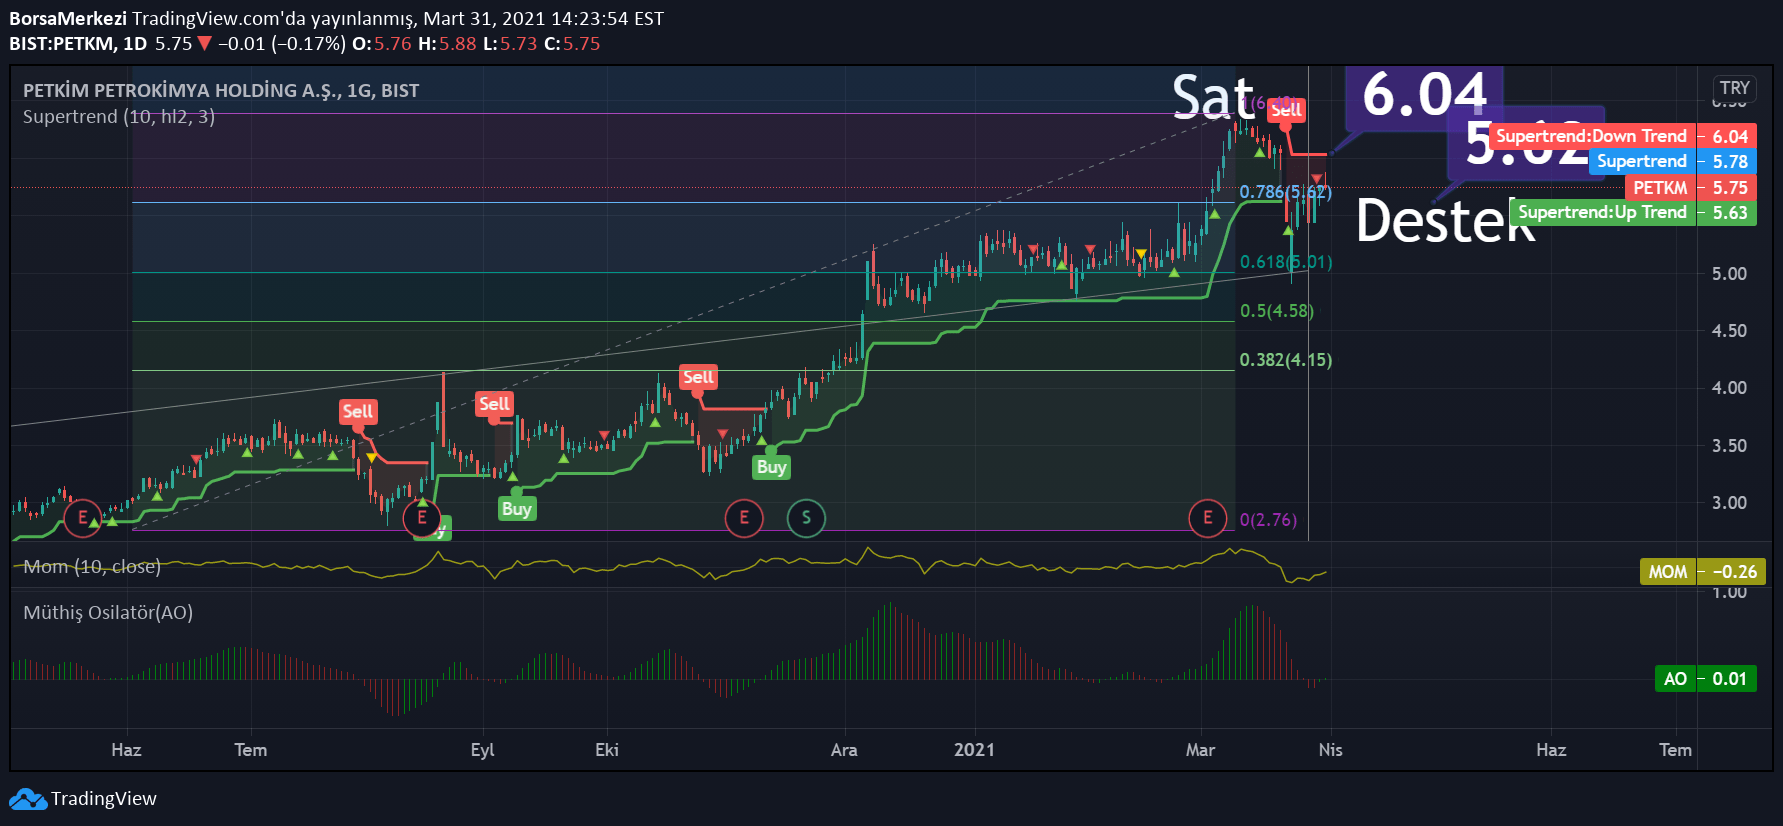Select the leftmost Sell signal label
The height and width of the screenshot is (826, 1783).
coord(357,412)
